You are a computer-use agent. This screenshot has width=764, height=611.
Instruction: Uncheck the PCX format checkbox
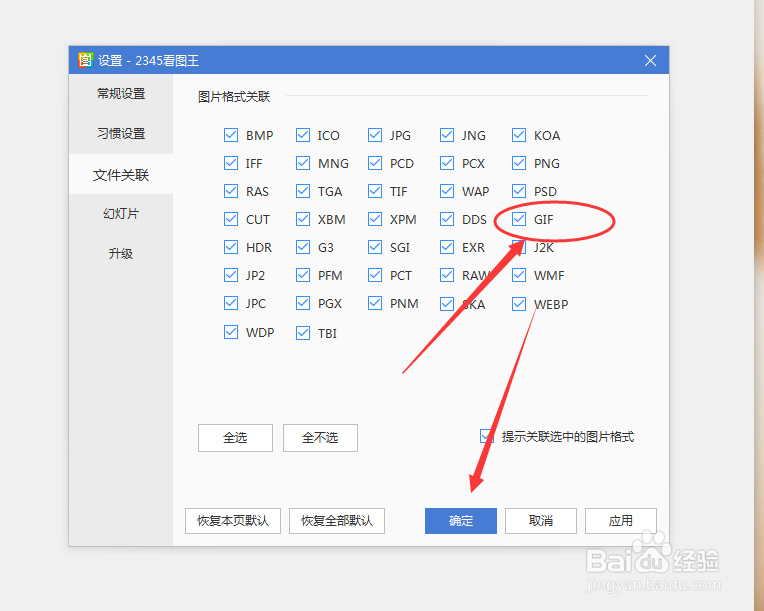(447, 163)
